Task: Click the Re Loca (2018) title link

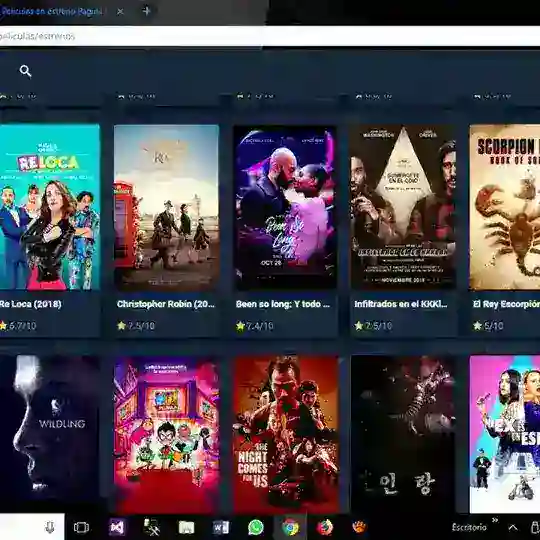Action: [30, 304]
